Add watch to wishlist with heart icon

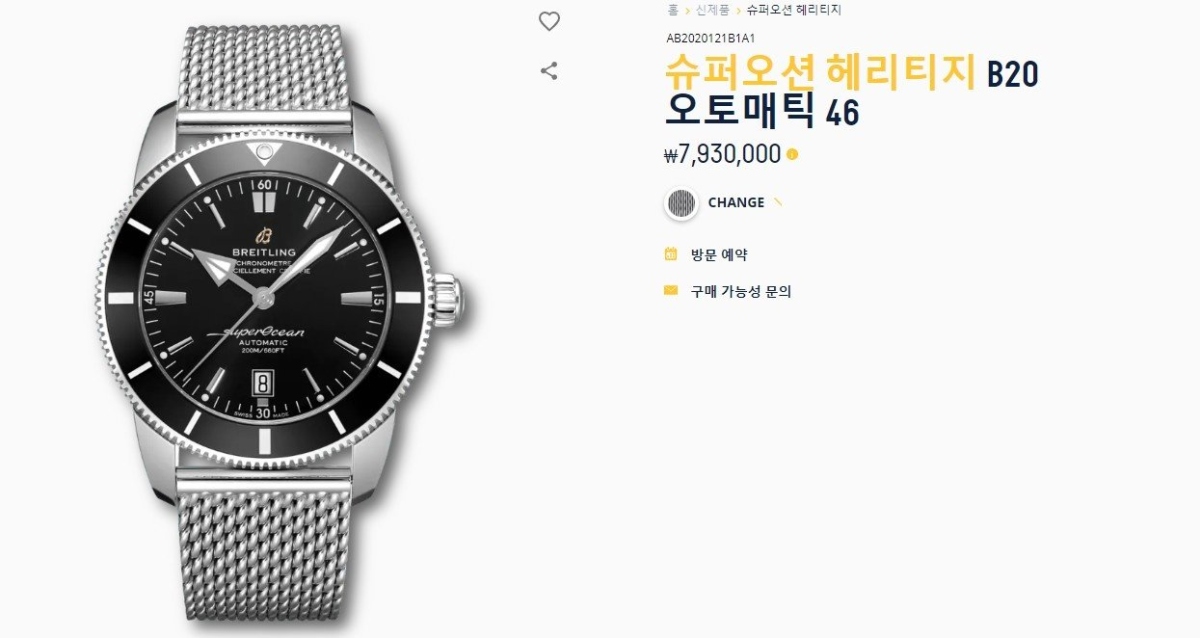pyautogui.click(x=549, y=21)
